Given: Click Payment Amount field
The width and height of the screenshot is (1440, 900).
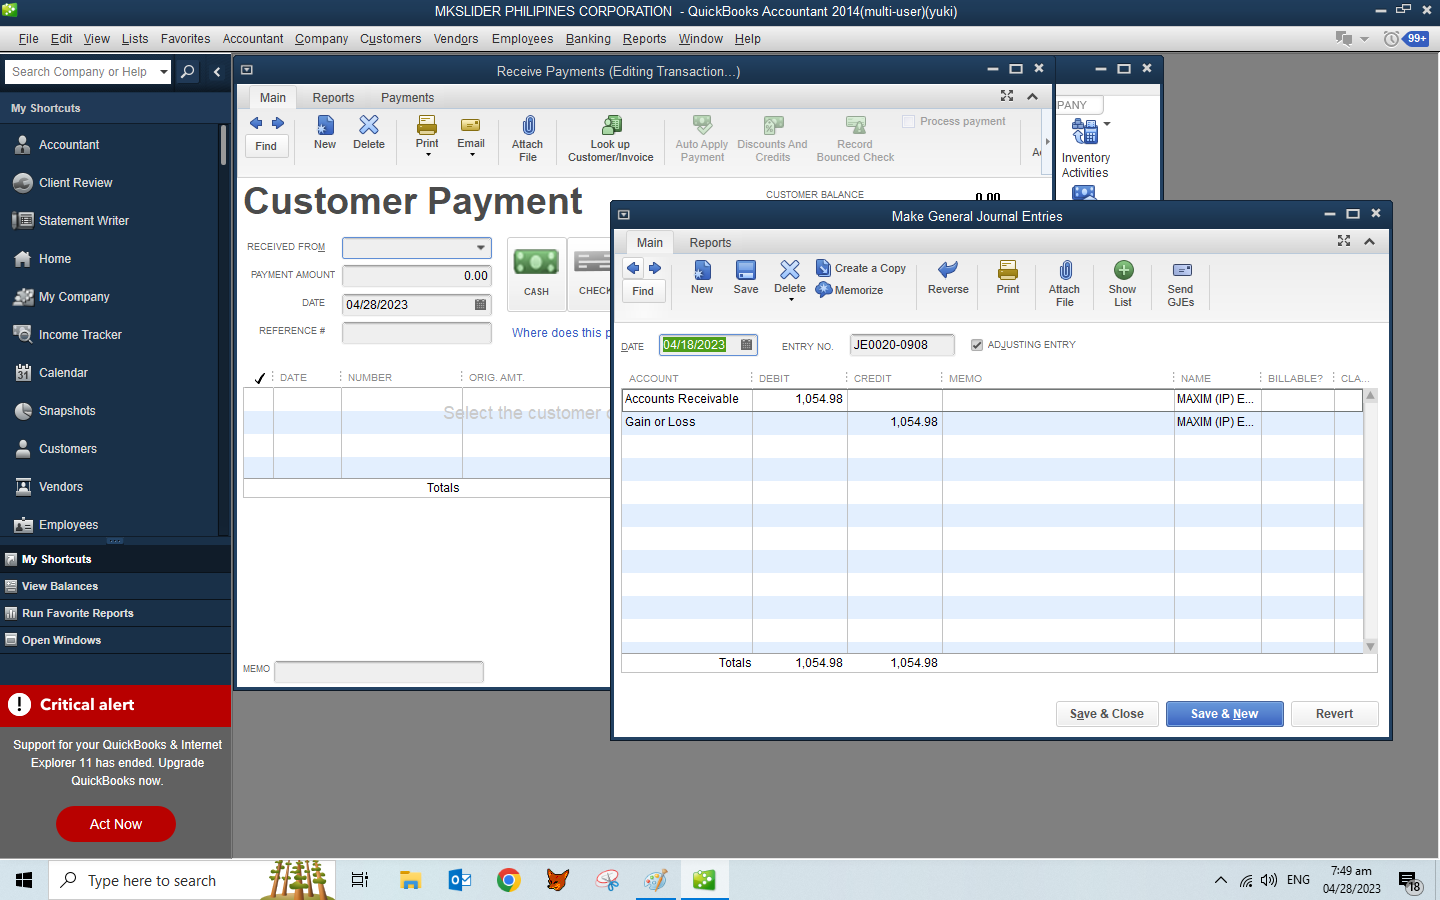Looking at the screenshot, I should pyautogui.click(x=417, y=276).
